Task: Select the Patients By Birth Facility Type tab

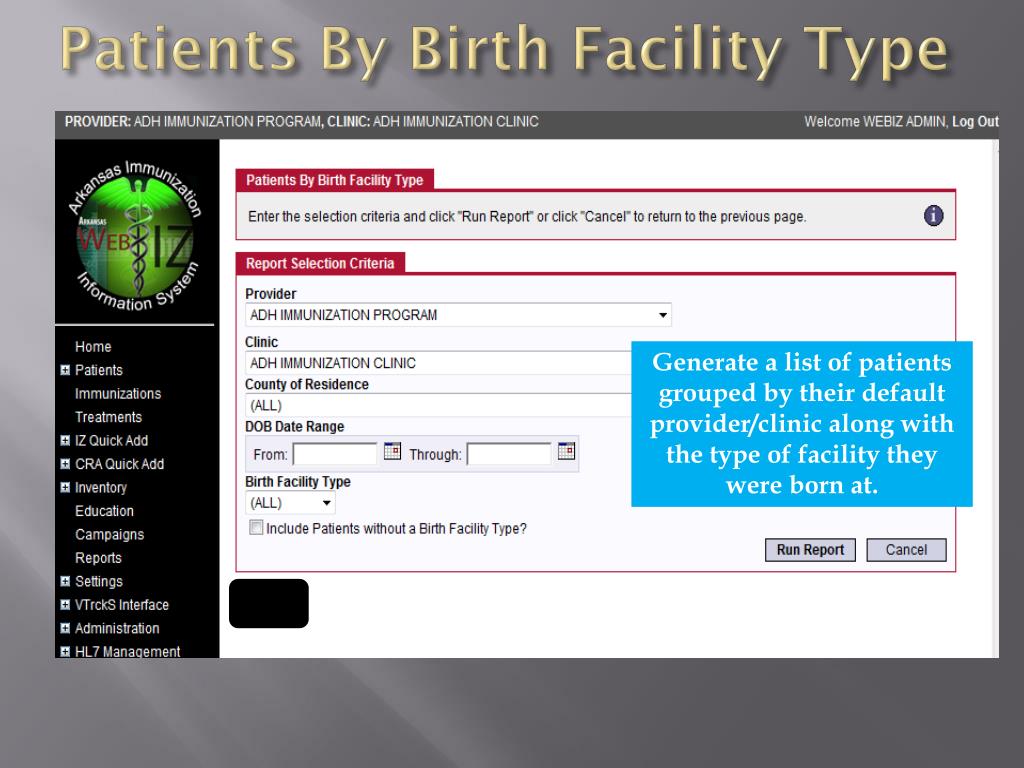Action: click(334, 180)
